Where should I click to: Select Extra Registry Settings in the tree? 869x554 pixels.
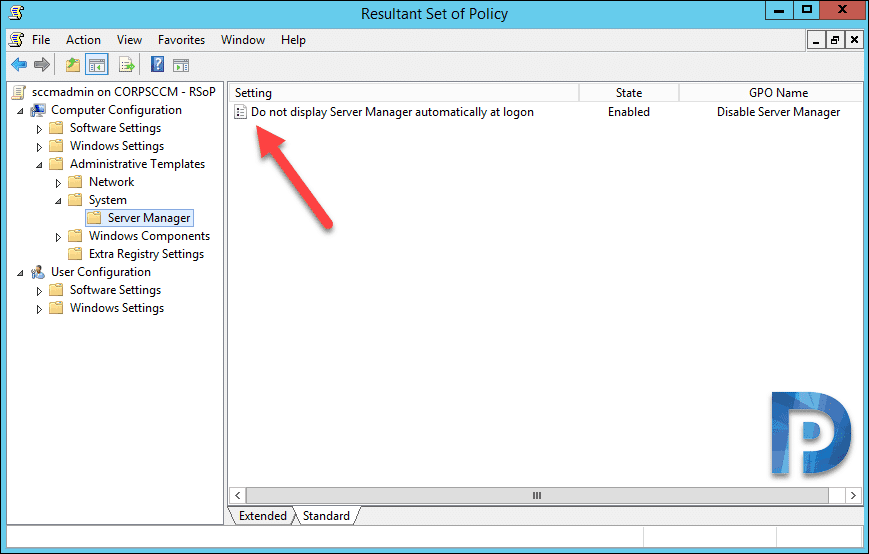(x=146, y=254)
